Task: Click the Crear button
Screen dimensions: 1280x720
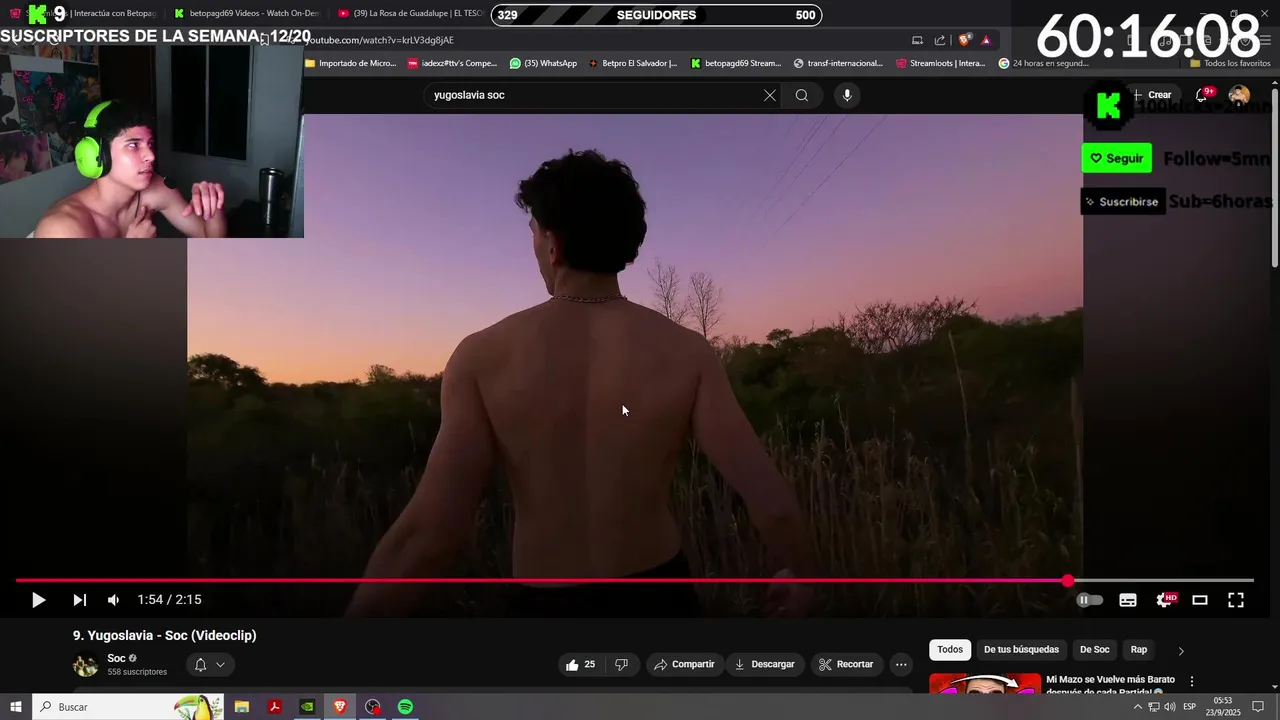Action: 1152,95
